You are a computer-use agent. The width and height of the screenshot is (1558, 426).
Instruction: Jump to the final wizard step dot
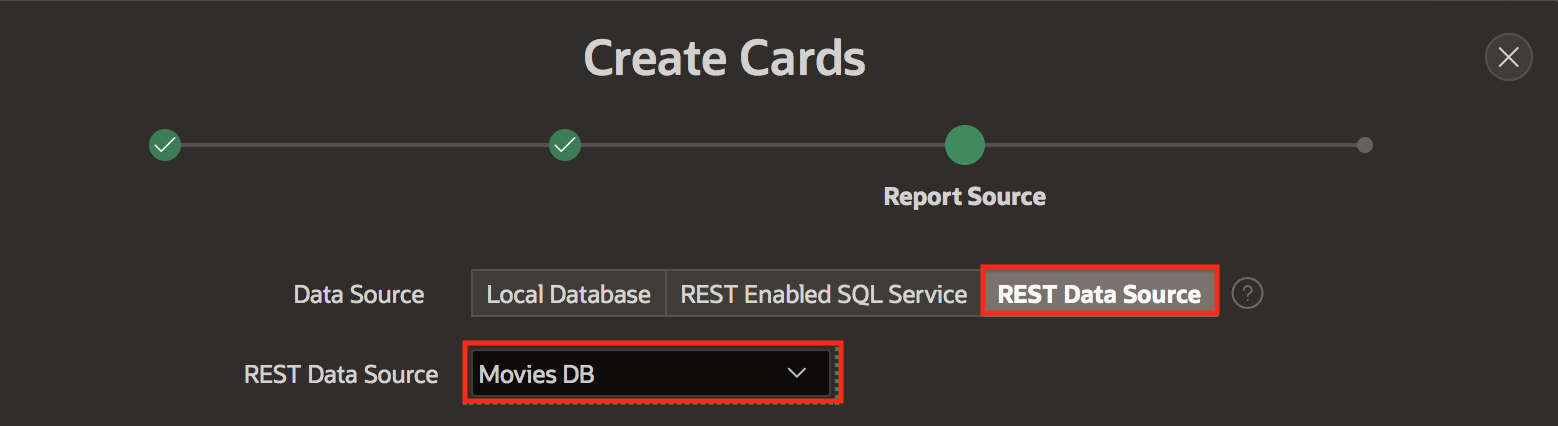pyautogui.click(x=1364, y=145)
